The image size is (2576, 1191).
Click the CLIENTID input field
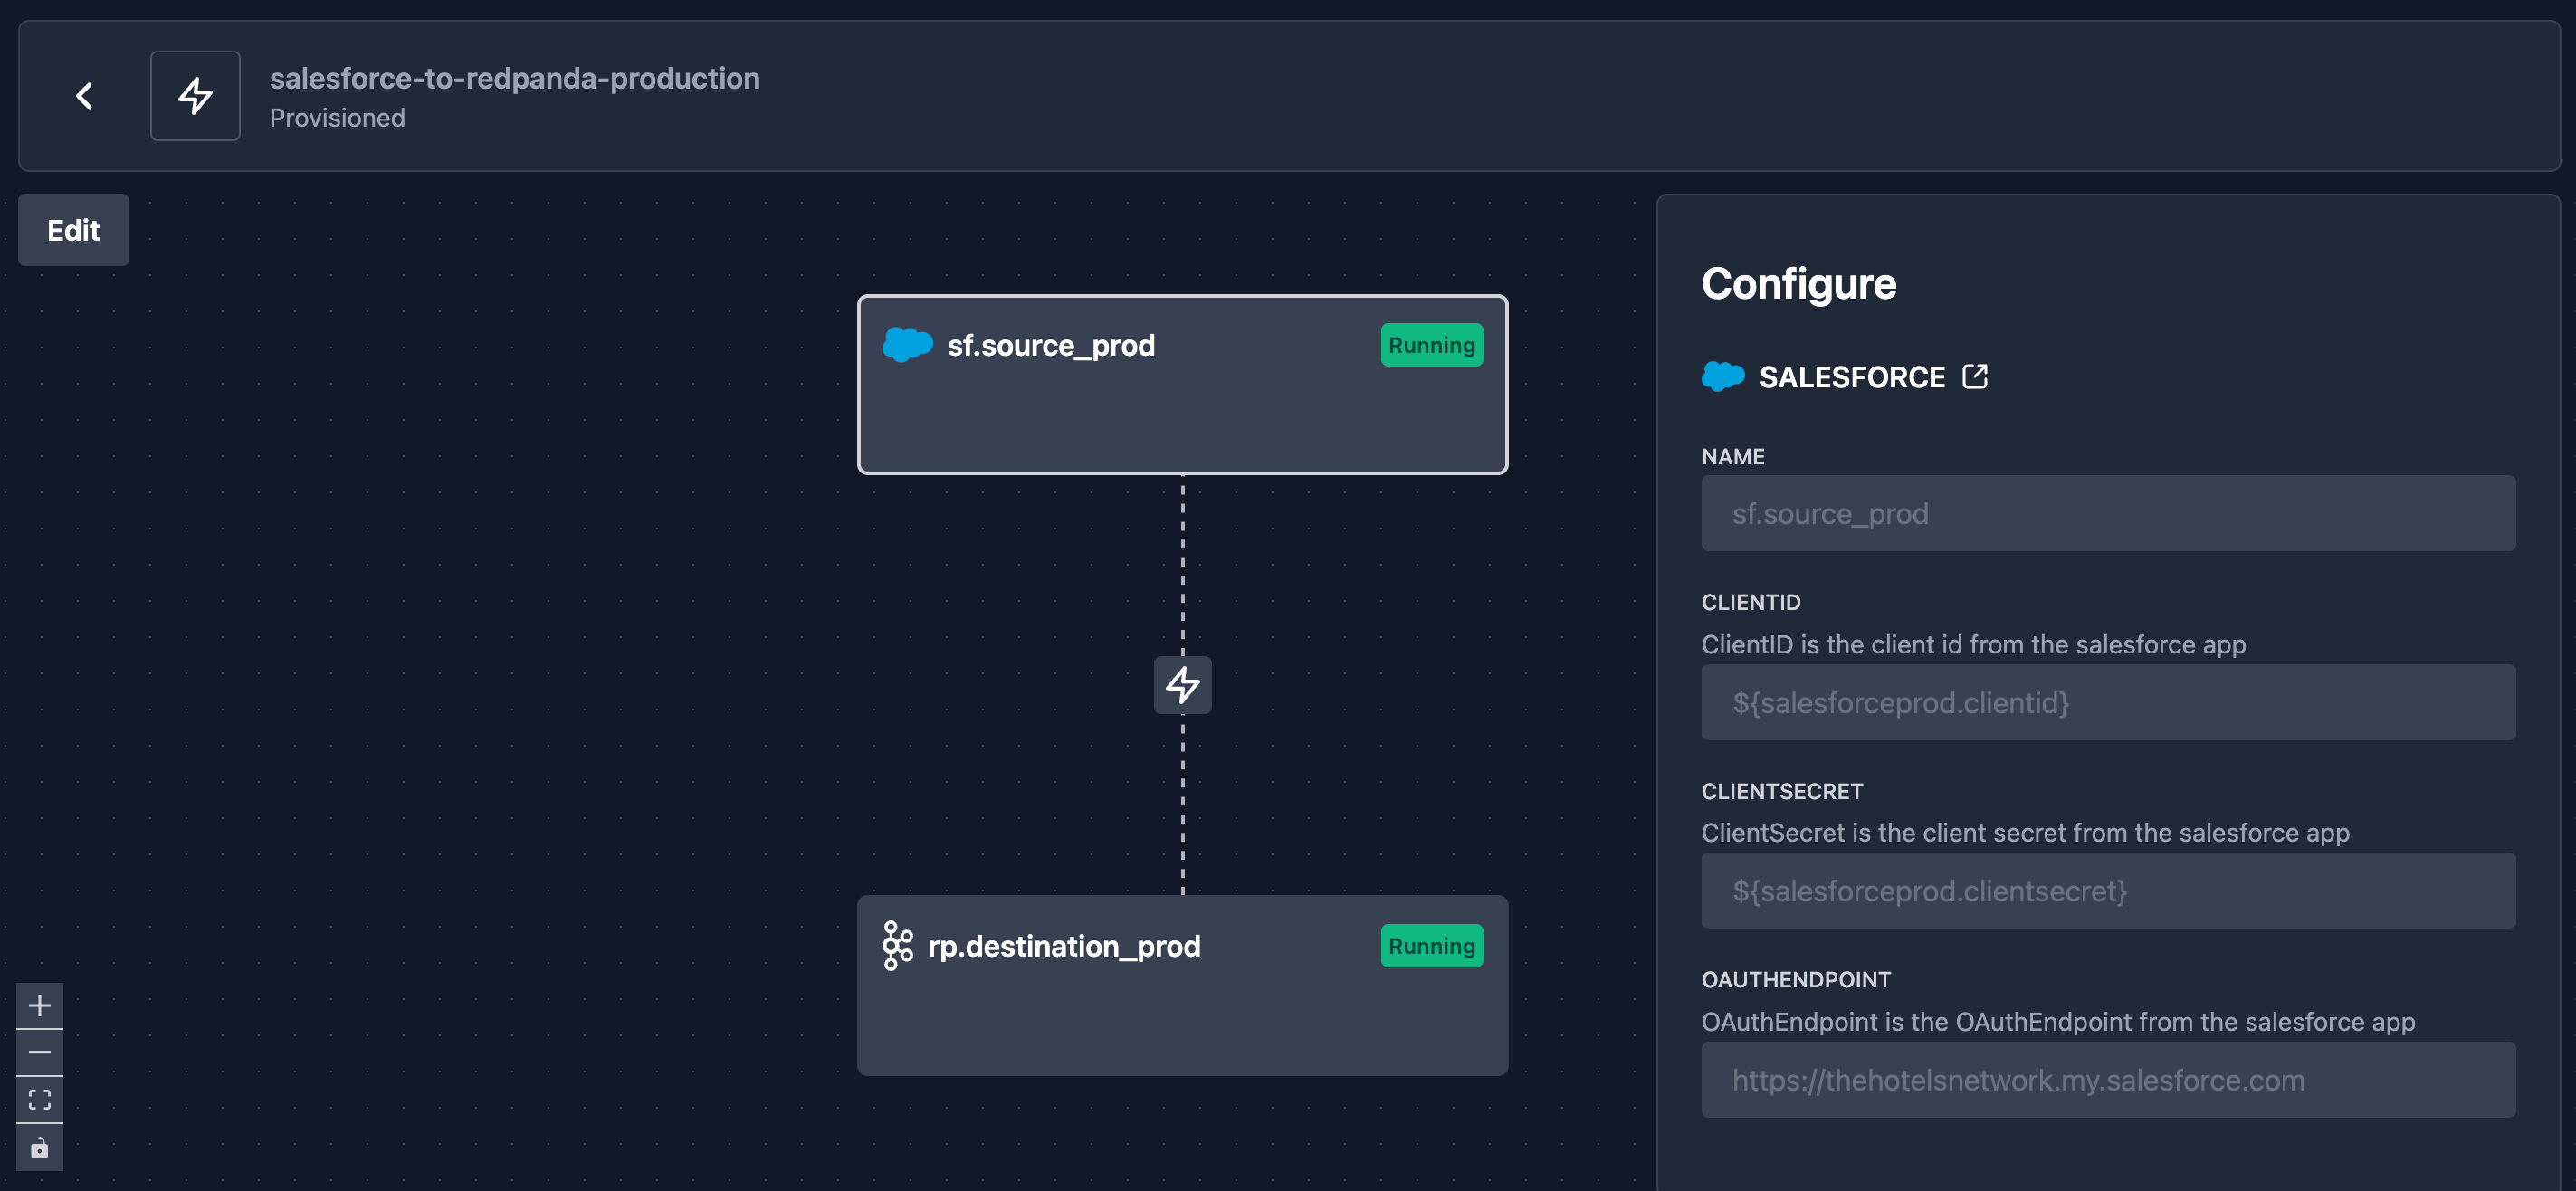tap(2107, 702)
